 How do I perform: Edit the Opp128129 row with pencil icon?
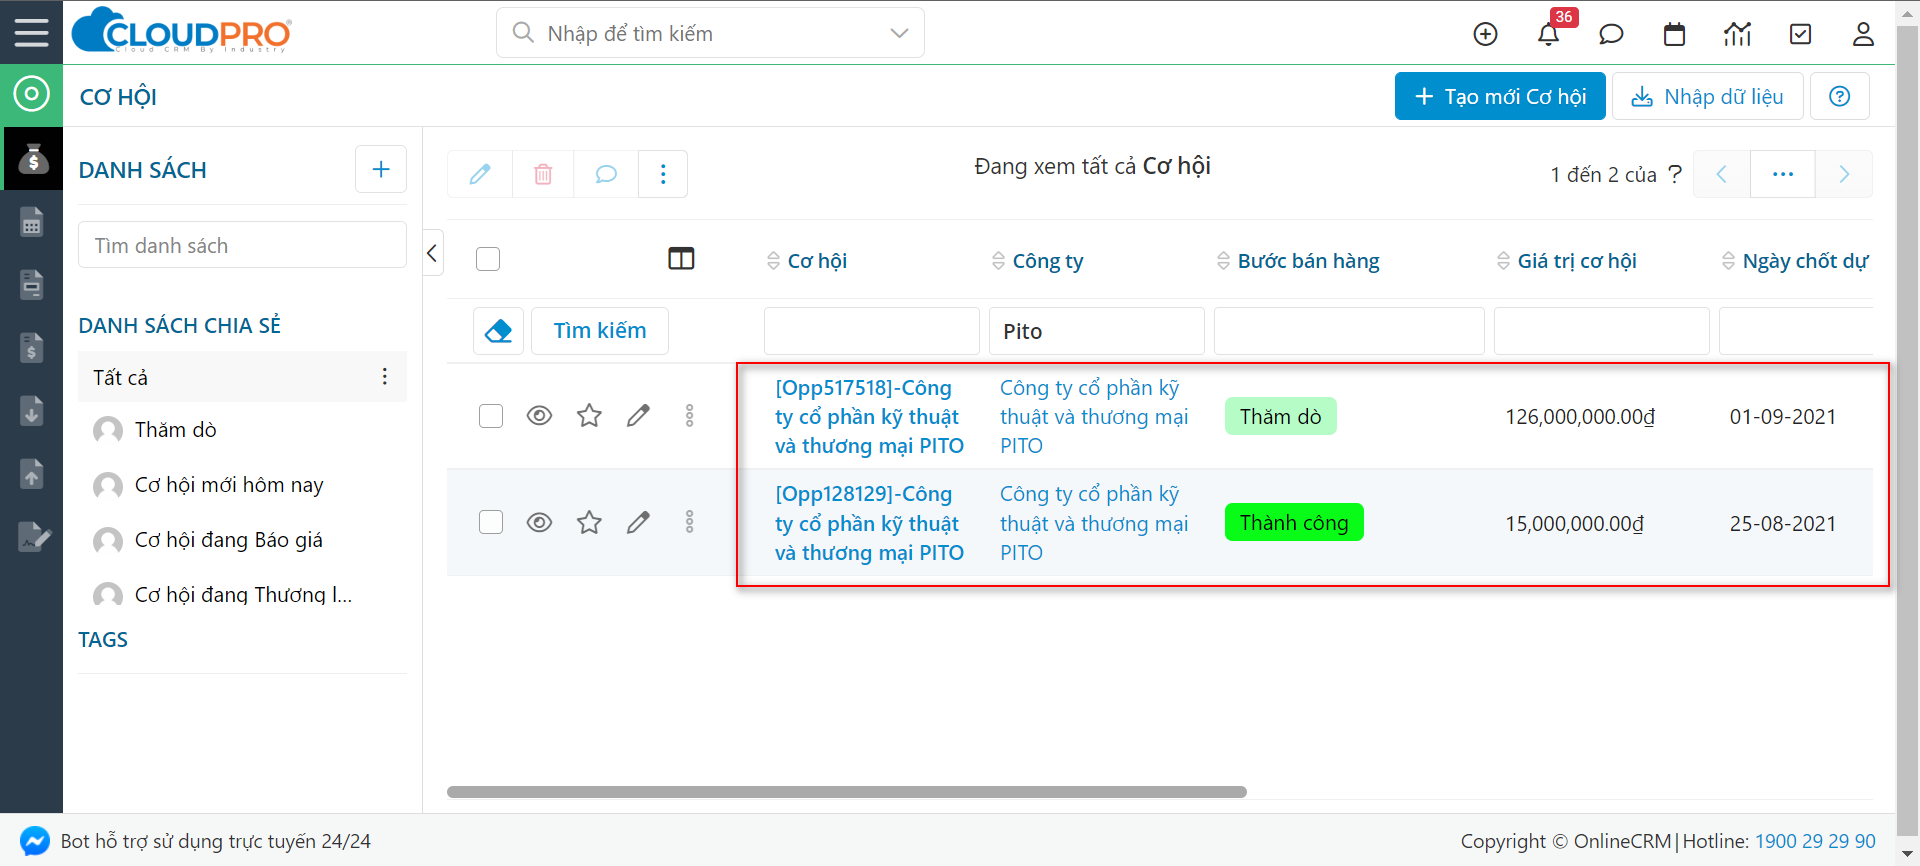[638, 522]
